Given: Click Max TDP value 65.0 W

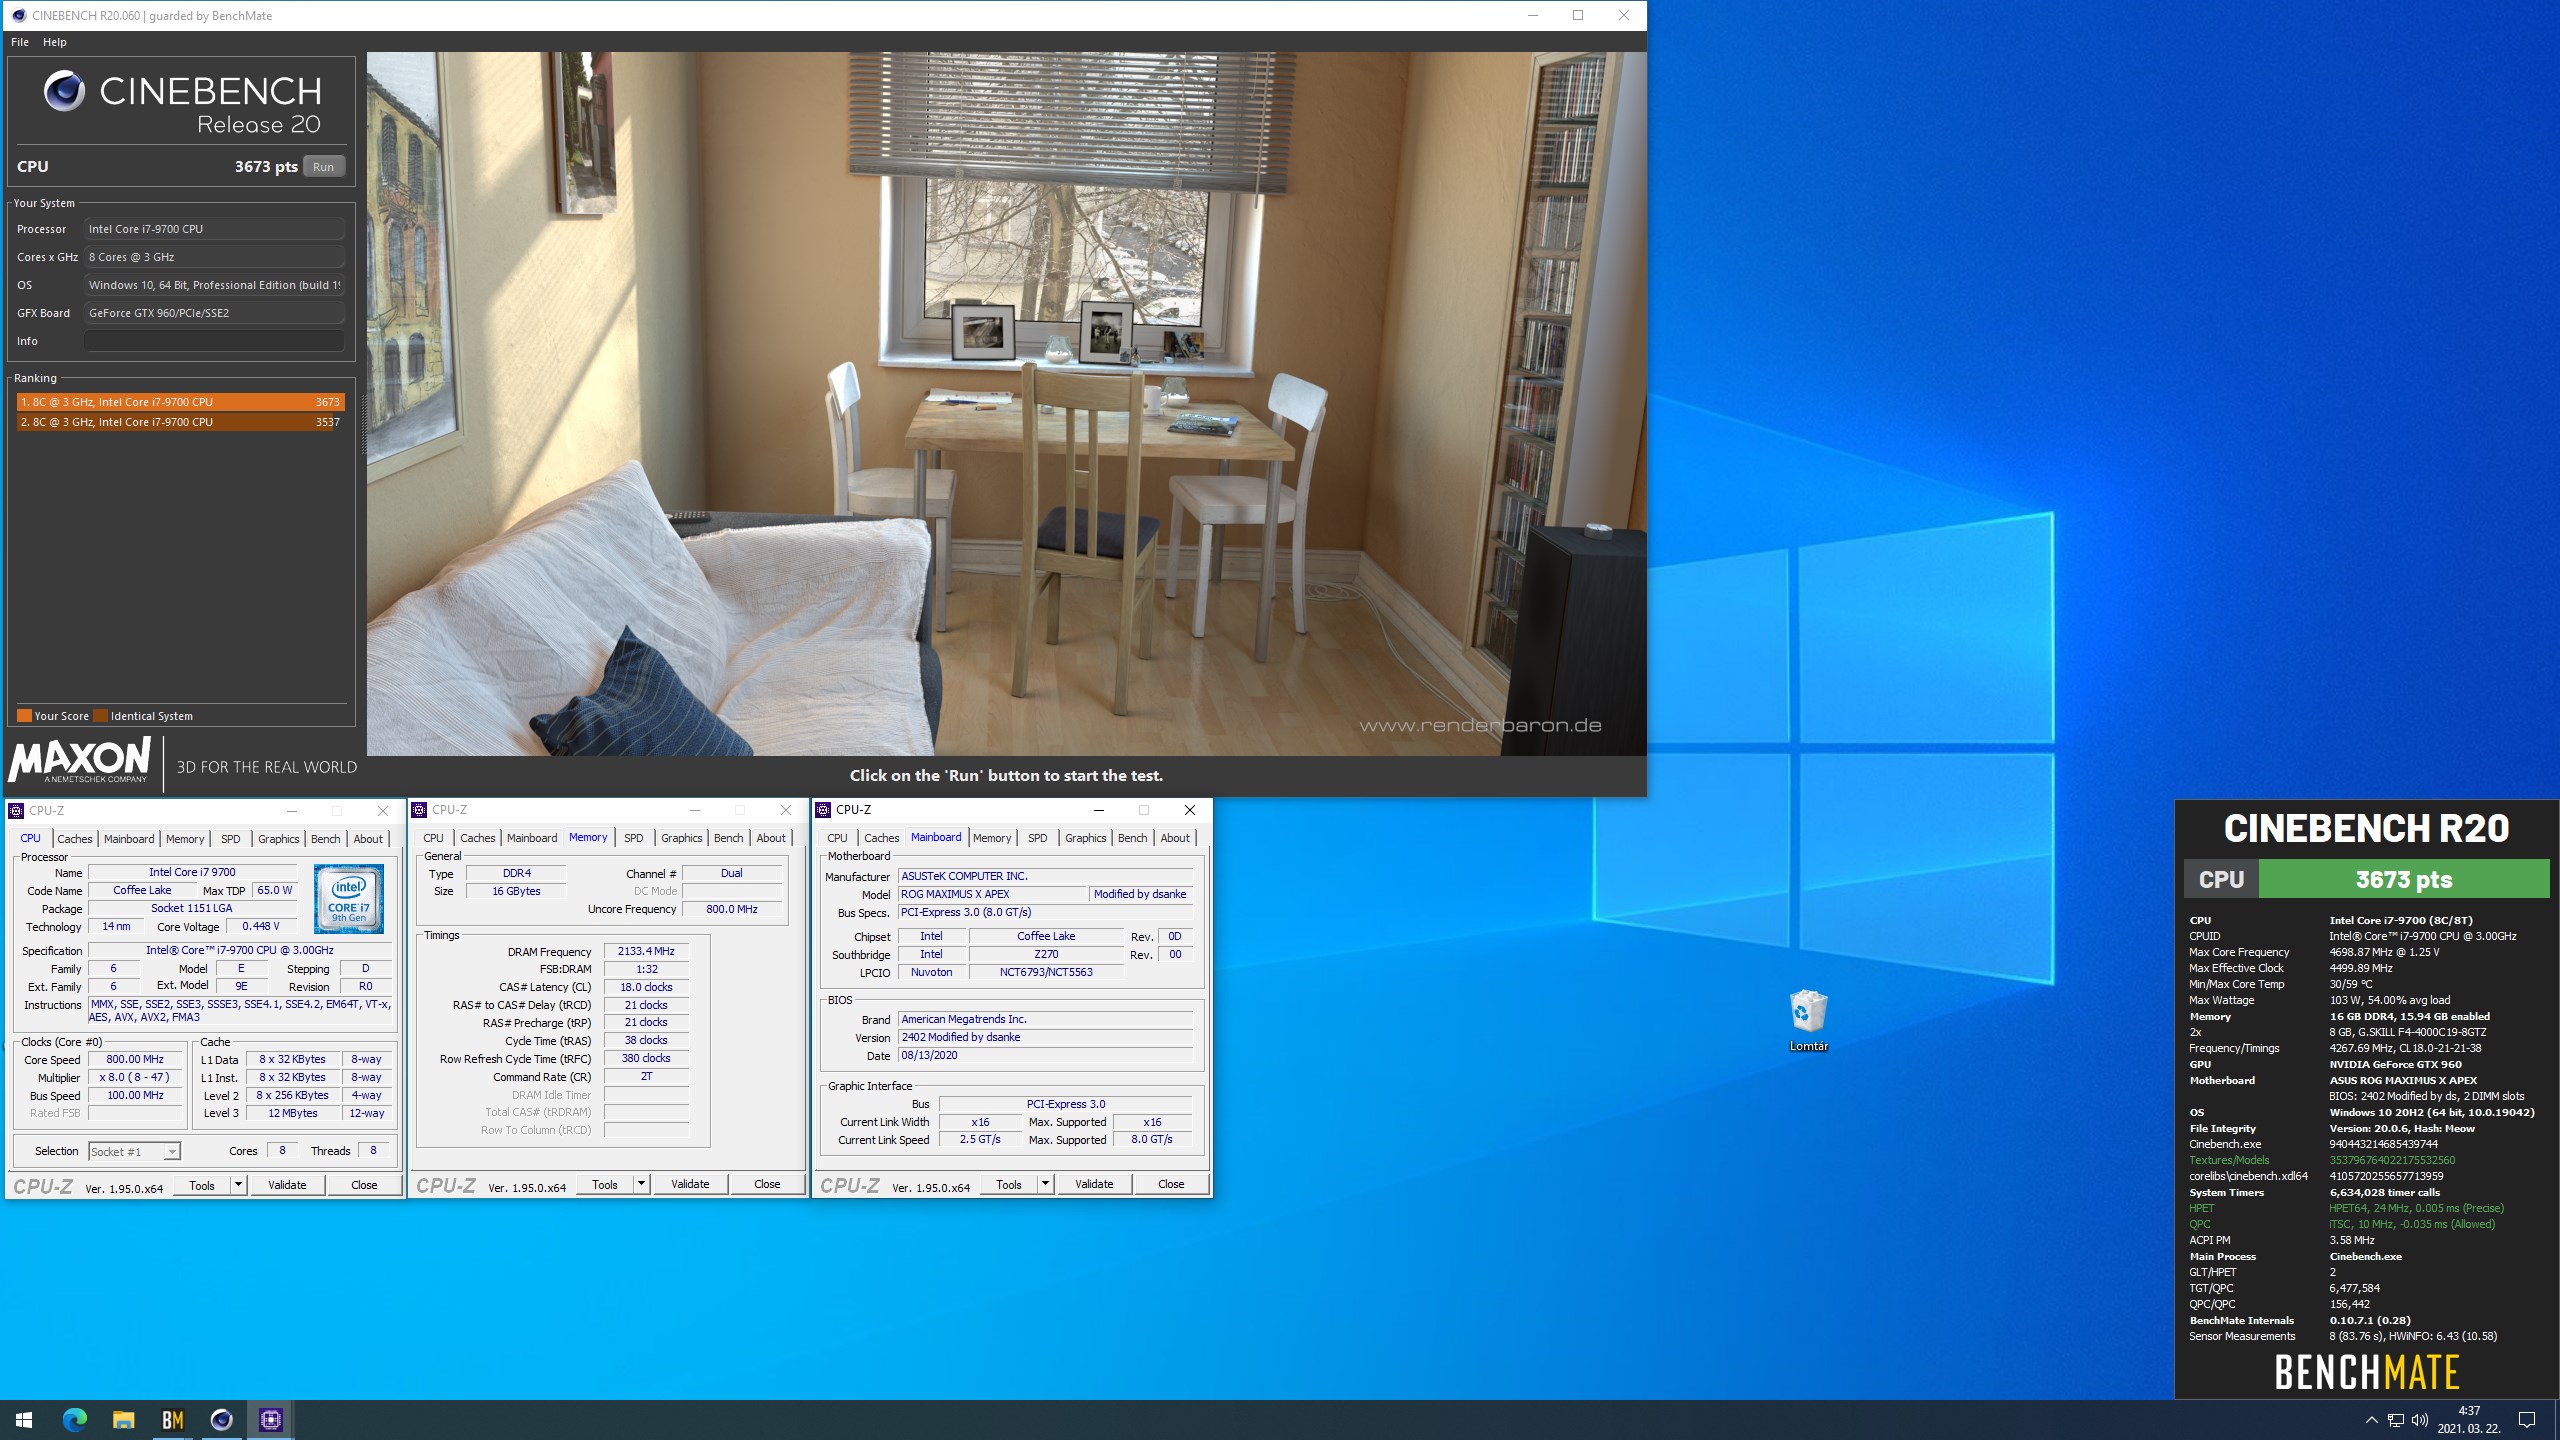Looking at the screenshot, I should (x=274, y=890).
